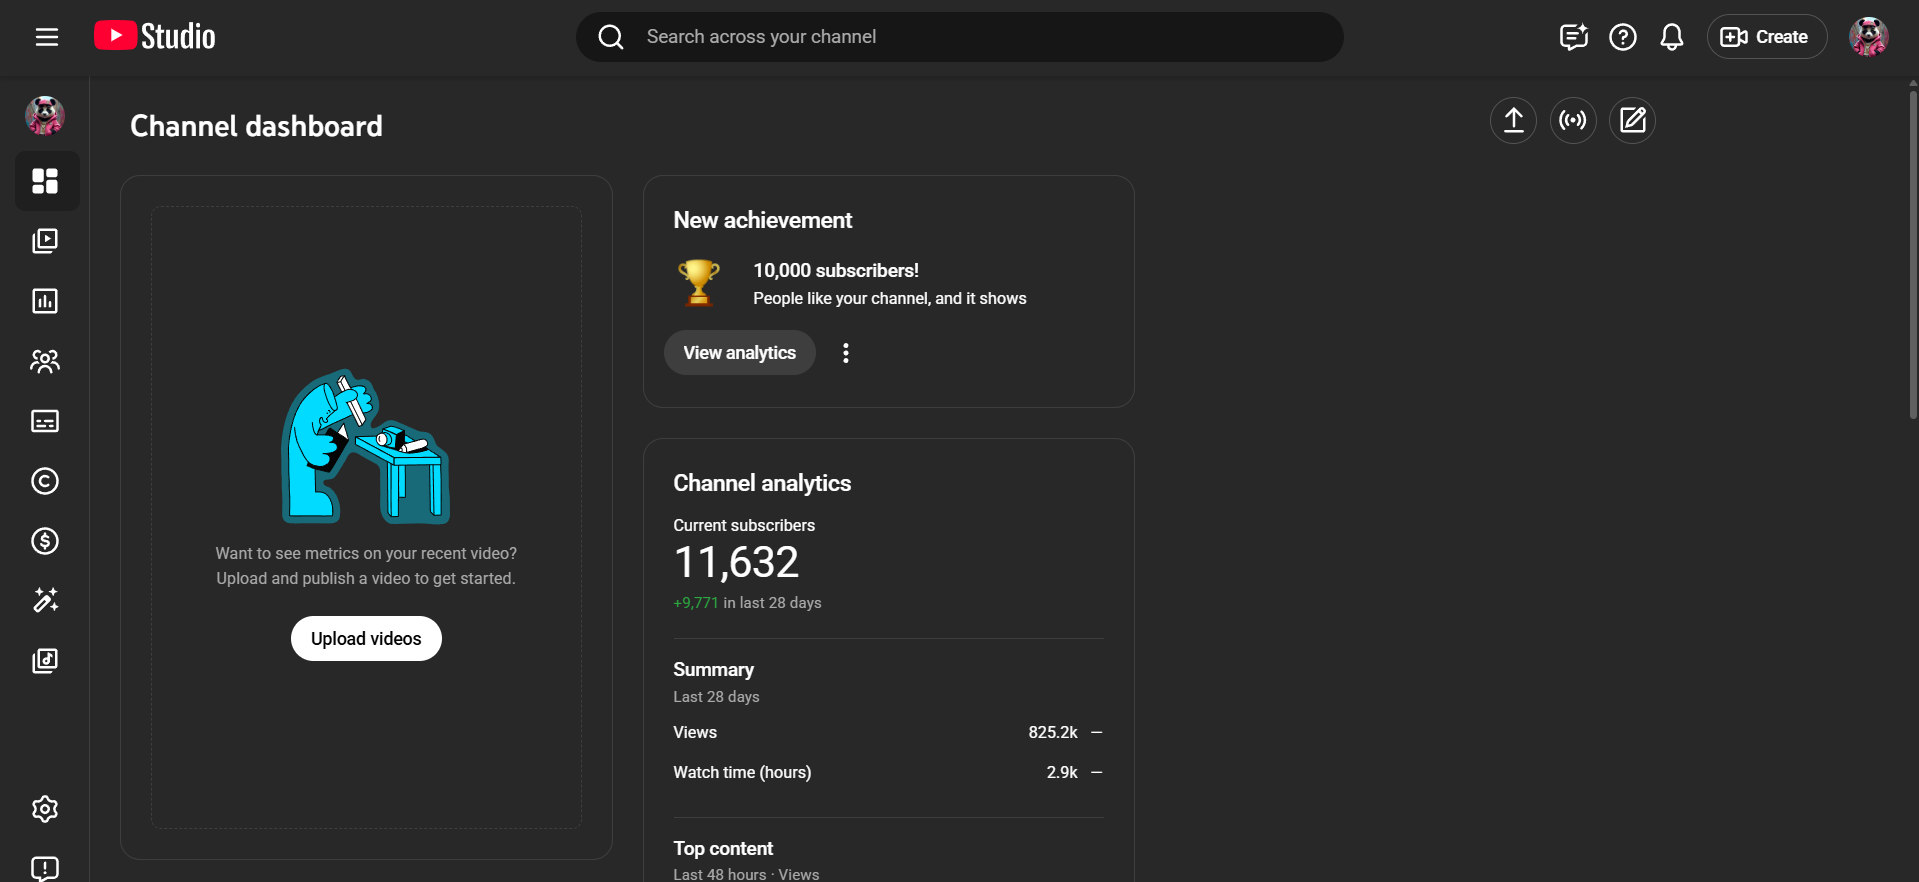
Task: Open the notifications bell
Action: point(1671,37)
